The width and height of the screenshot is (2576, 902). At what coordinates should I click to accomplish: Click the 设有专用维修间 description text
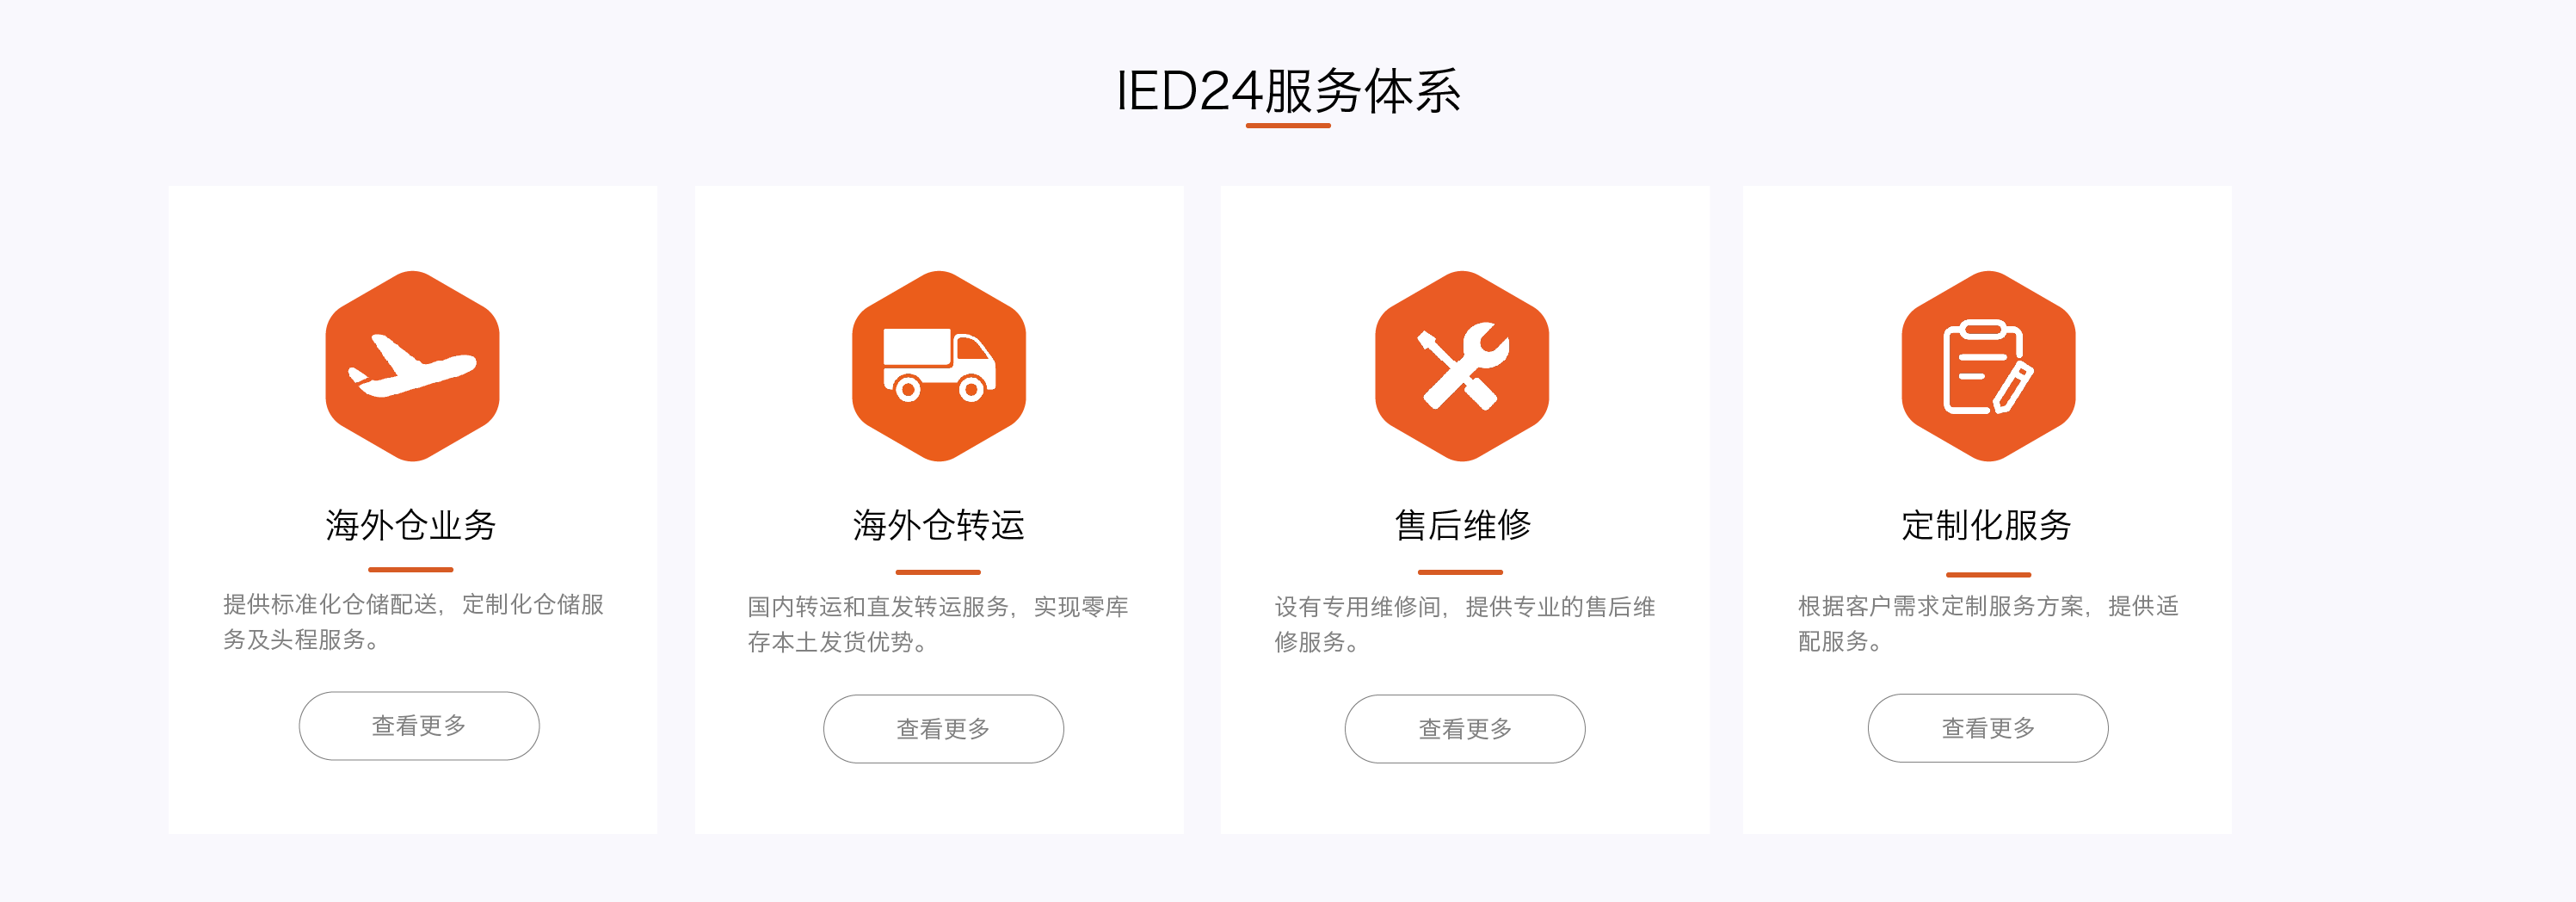point(1465,624)
